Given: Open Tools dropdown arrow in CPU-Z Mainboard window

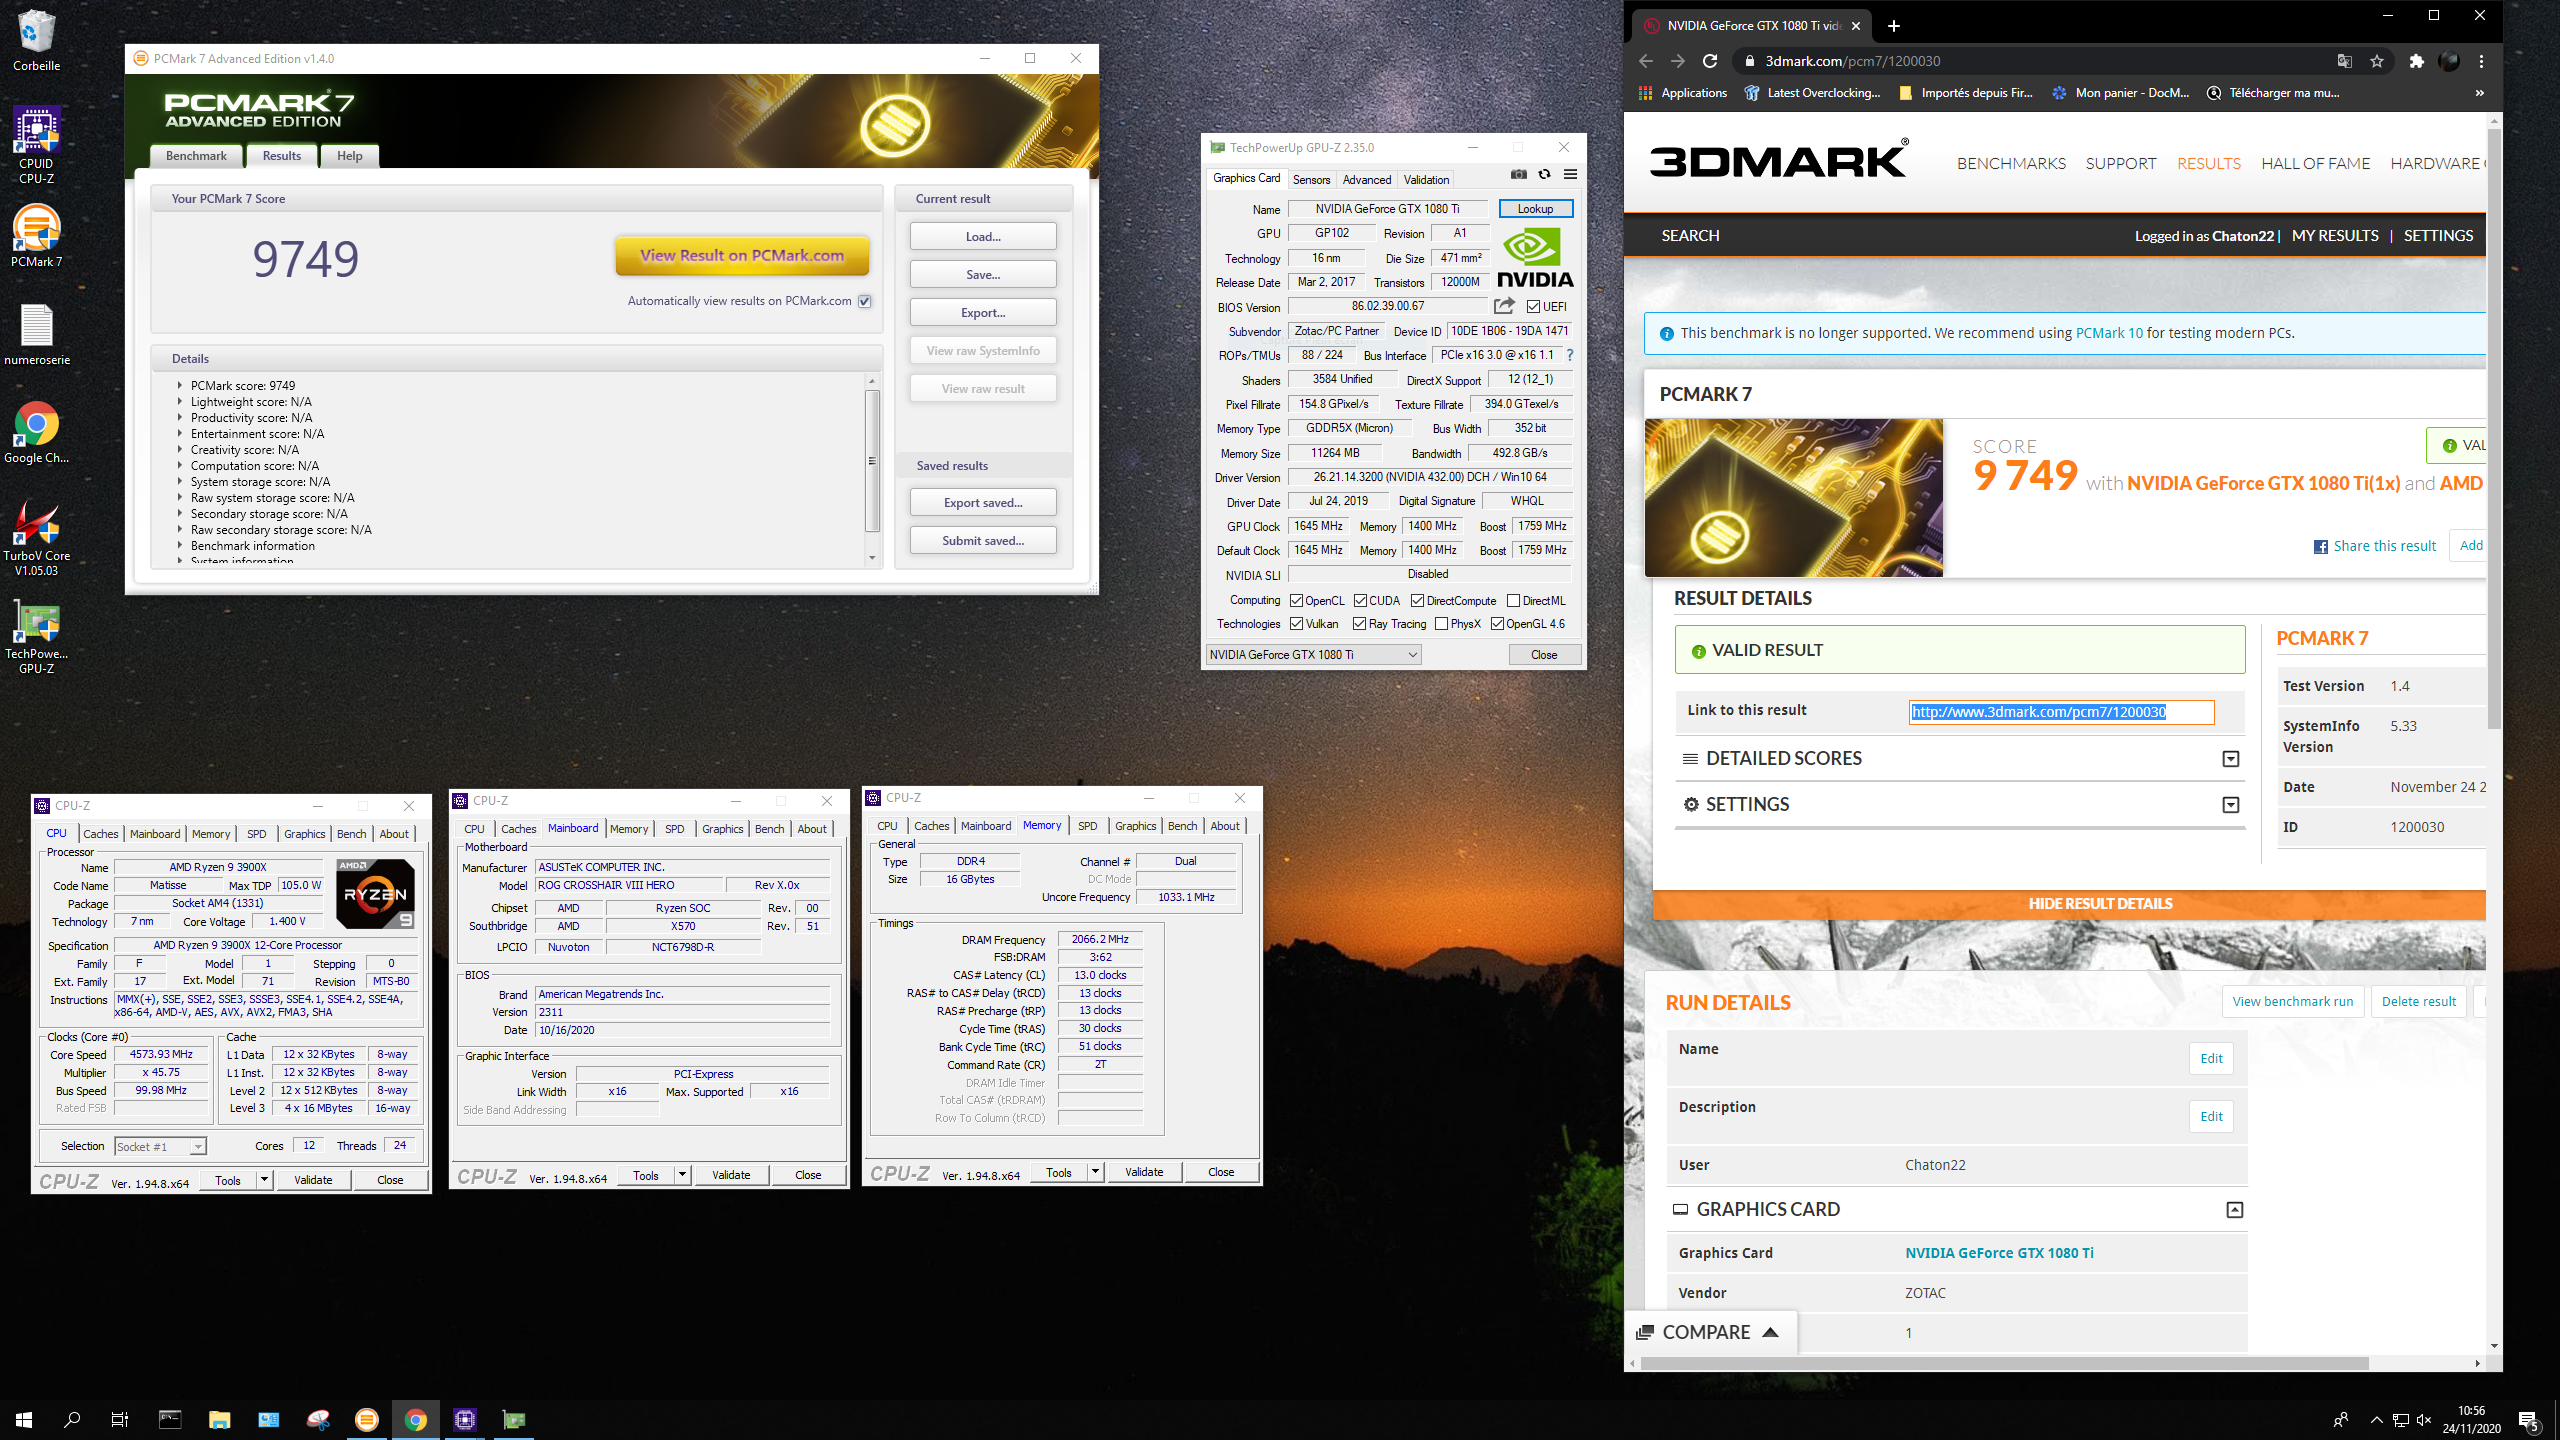Looking at the screenshot, I should 682,1175.
